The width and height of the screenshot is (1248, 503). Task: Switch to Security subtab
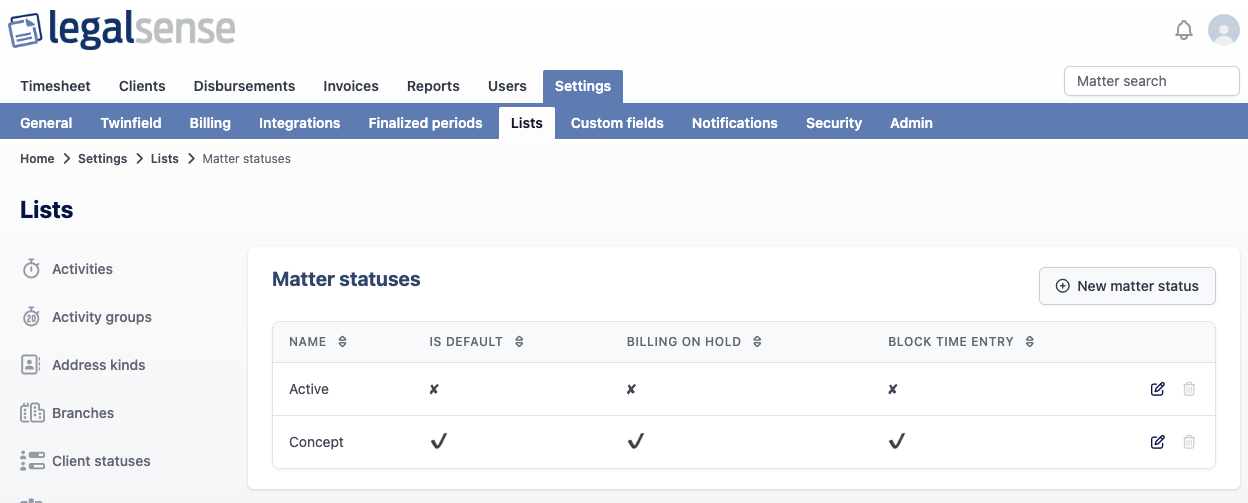click(834, 123)
